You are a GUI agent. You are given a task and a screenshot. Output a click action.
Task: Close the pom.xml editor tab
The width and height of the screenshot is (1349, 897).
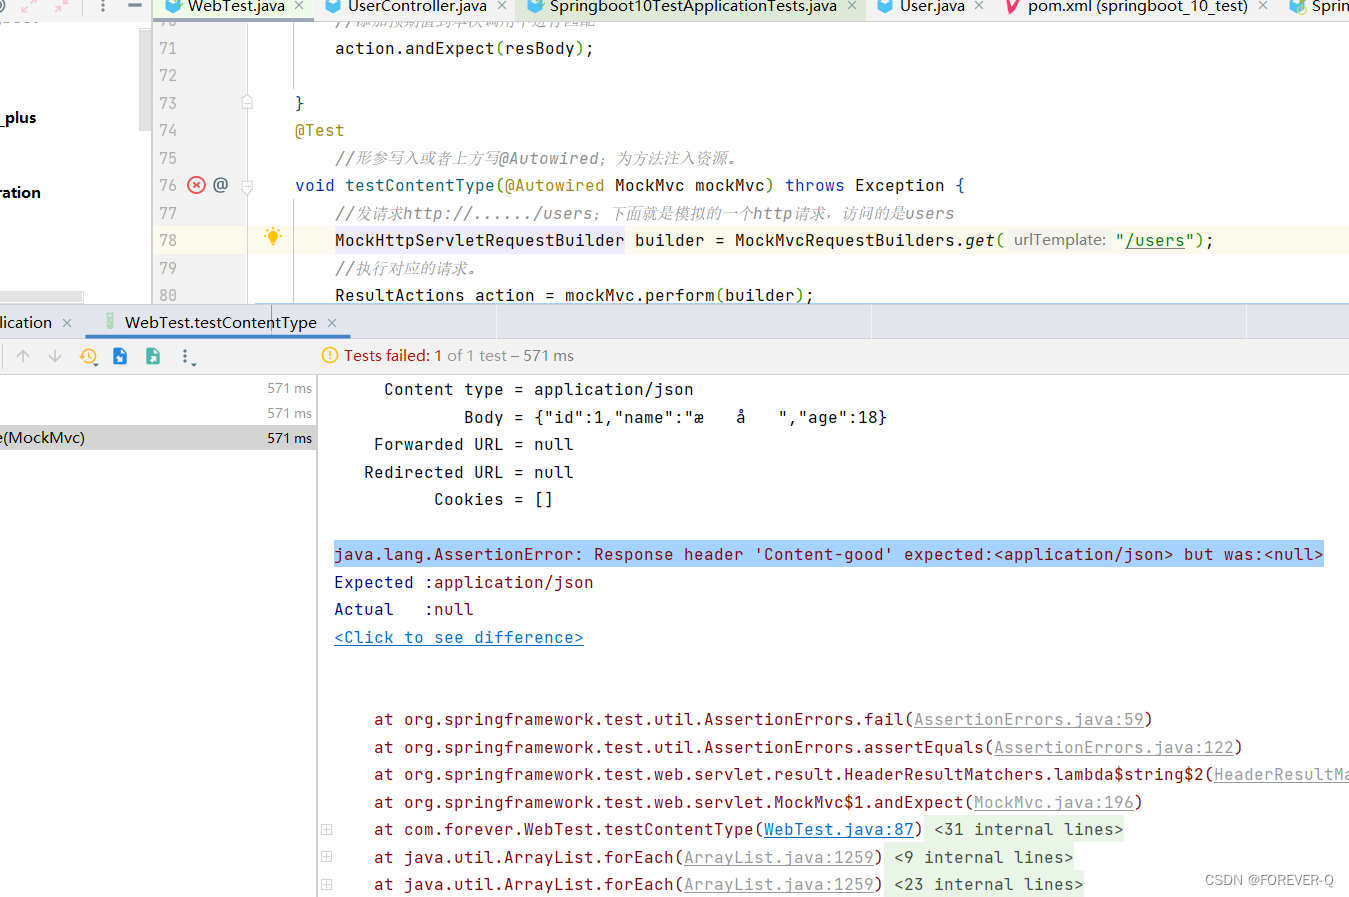[x=1263, y=6]
